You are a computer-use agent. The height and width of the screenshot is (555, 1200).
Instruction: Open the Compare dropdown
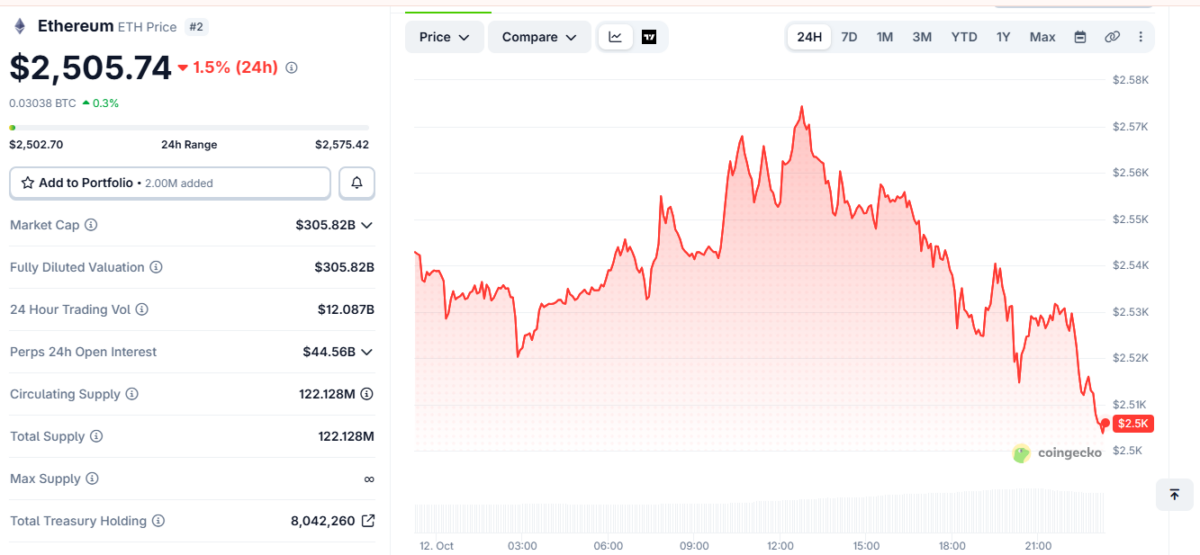pos(539,37)
